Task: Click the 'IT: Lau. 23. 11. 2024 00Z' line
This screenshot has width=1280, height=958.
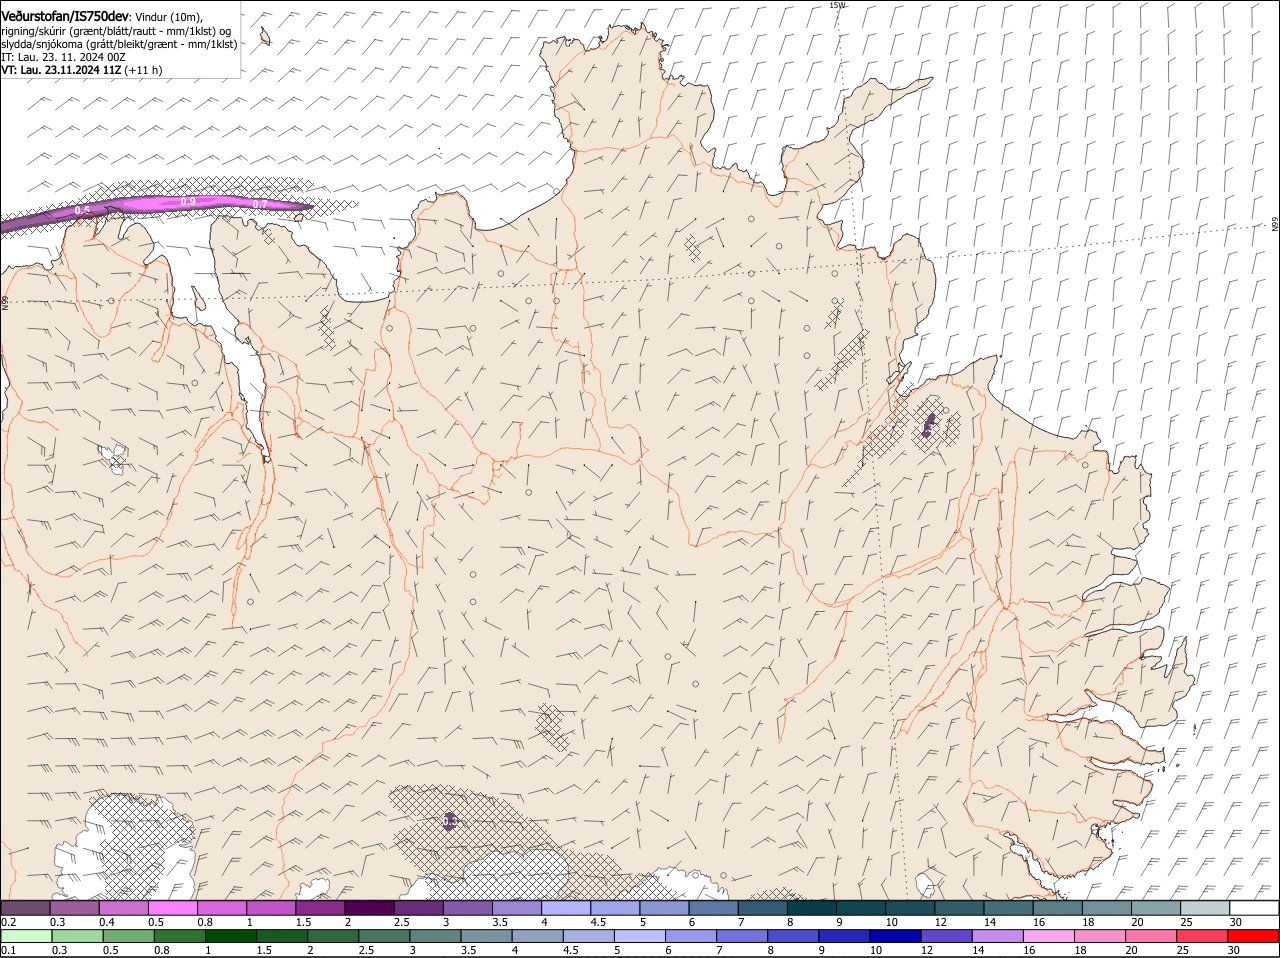Action: click(63, 57)
